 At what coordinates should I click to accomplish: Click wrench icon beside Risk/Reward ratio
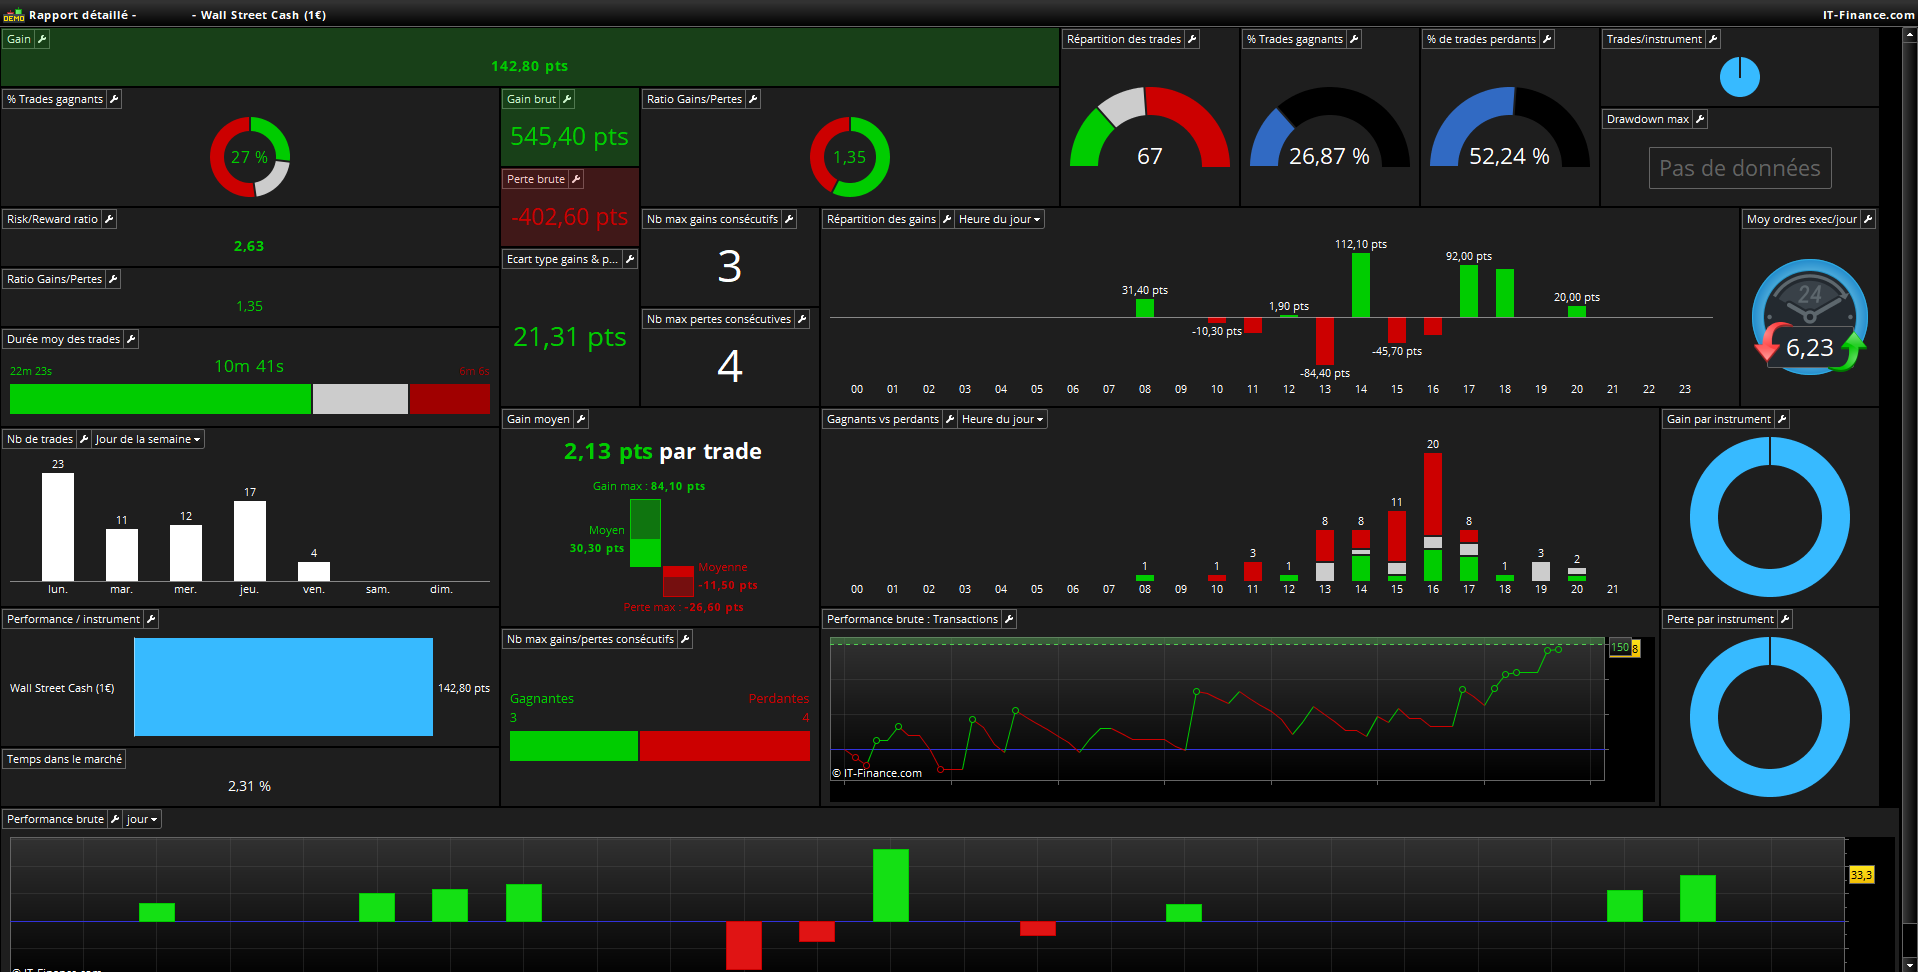point(109,219)
